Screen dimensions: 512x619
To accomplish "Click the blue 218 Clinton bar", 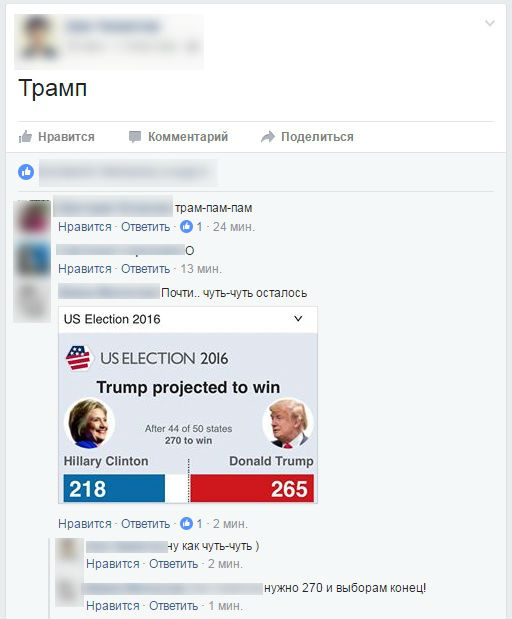I will (114, 488).
